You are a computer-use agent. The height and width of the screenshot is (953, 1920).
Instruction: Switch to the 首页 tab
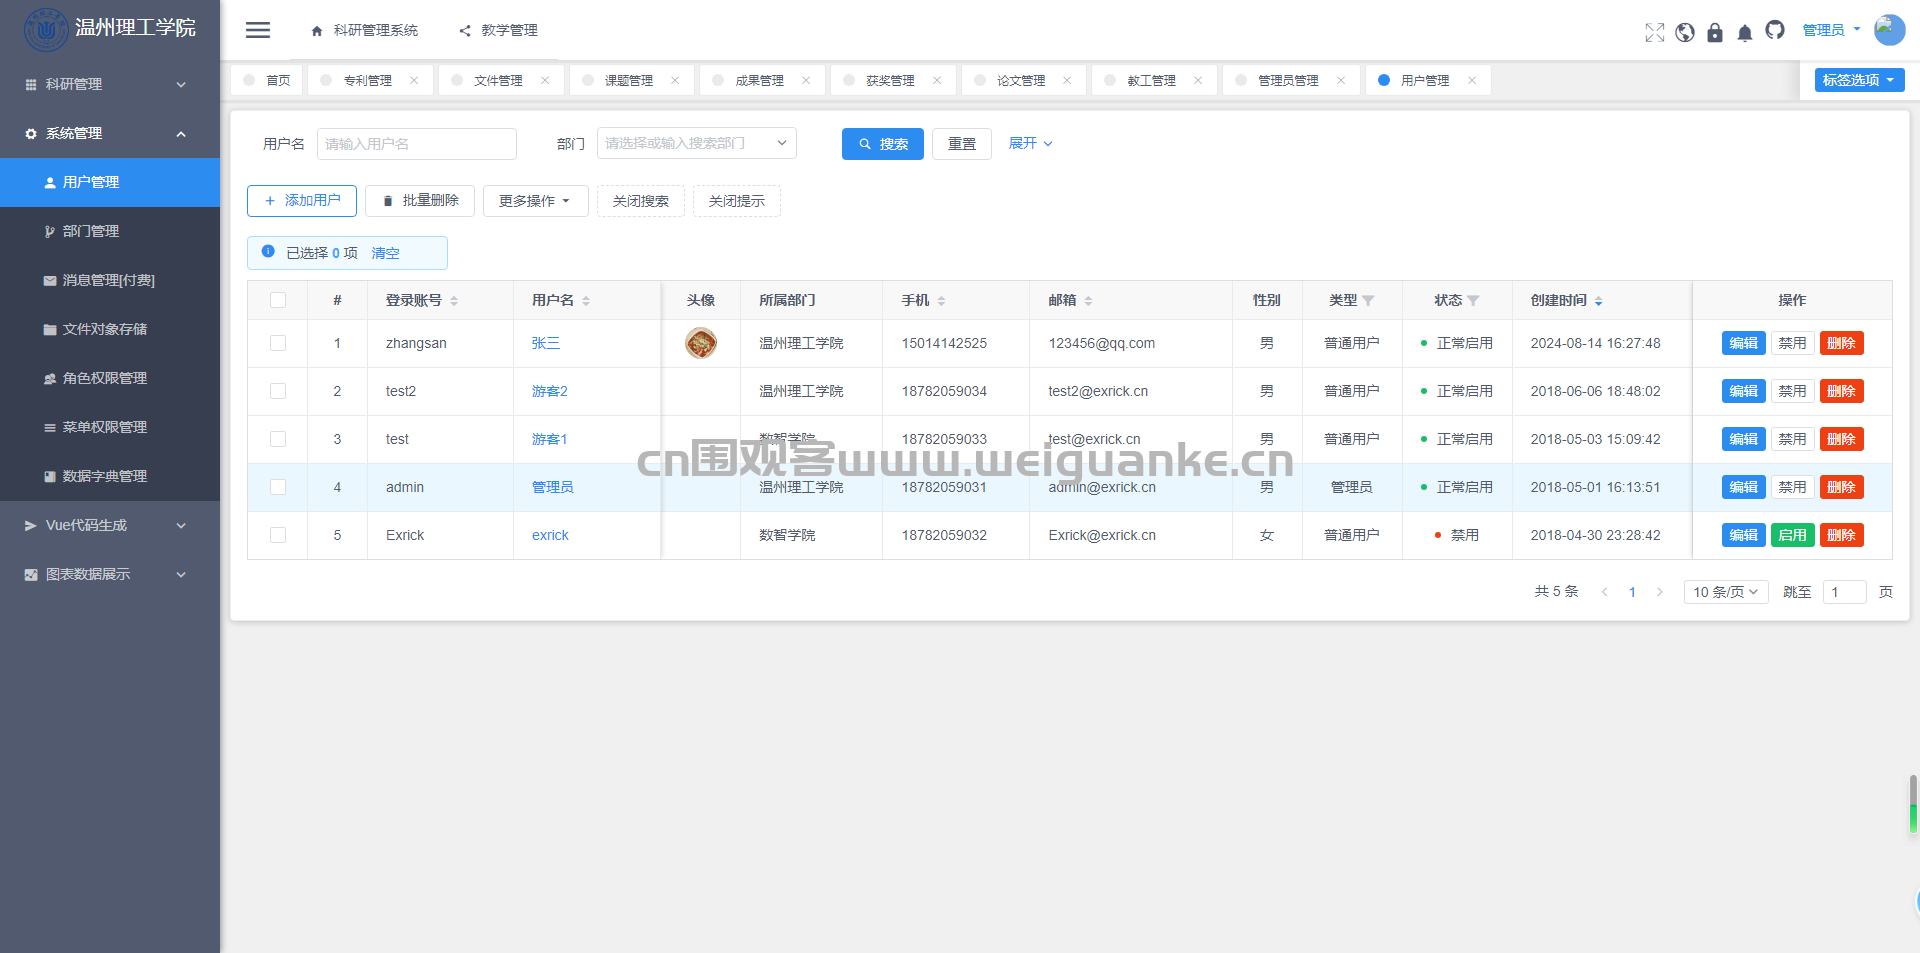point(267,80)
